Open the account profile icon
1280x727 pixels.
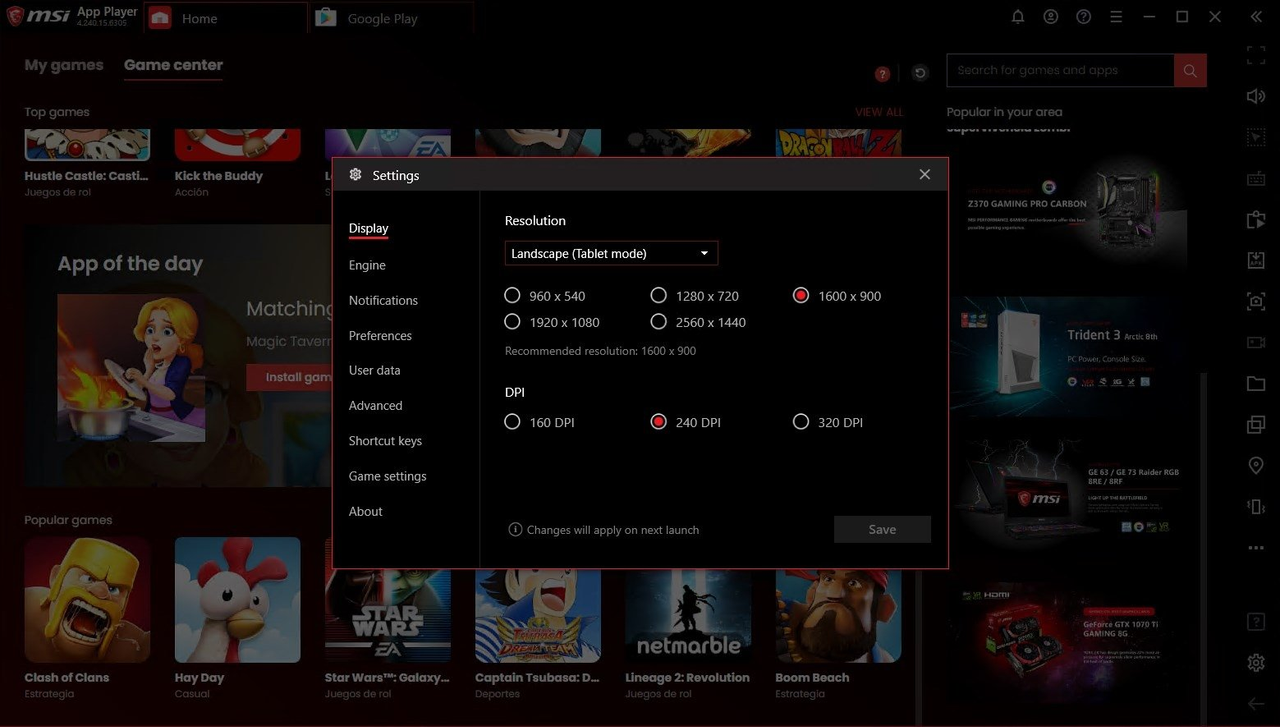(x=1050, y=17)
